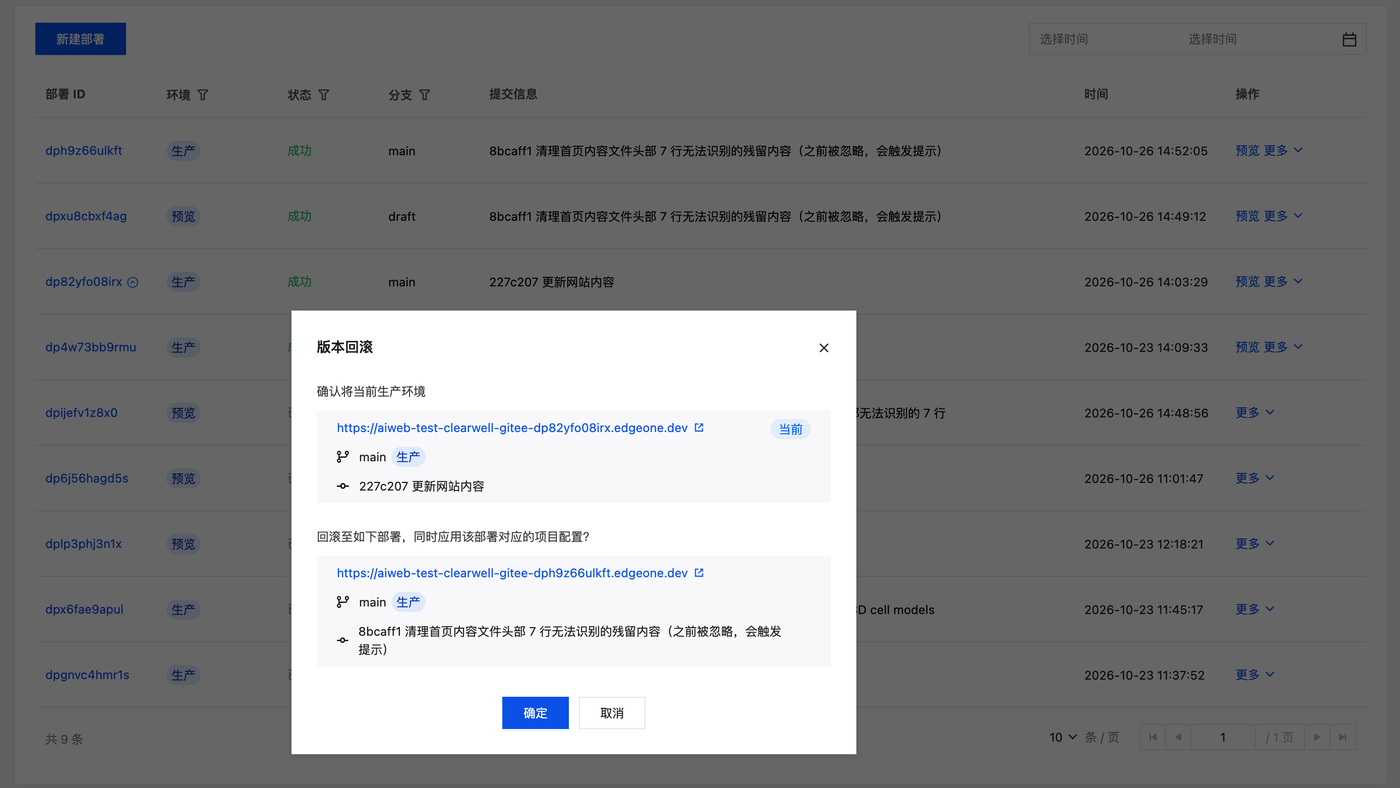Open the dp82yfo08irx edgeone.dev URL in dialog

tap(512, 428)
